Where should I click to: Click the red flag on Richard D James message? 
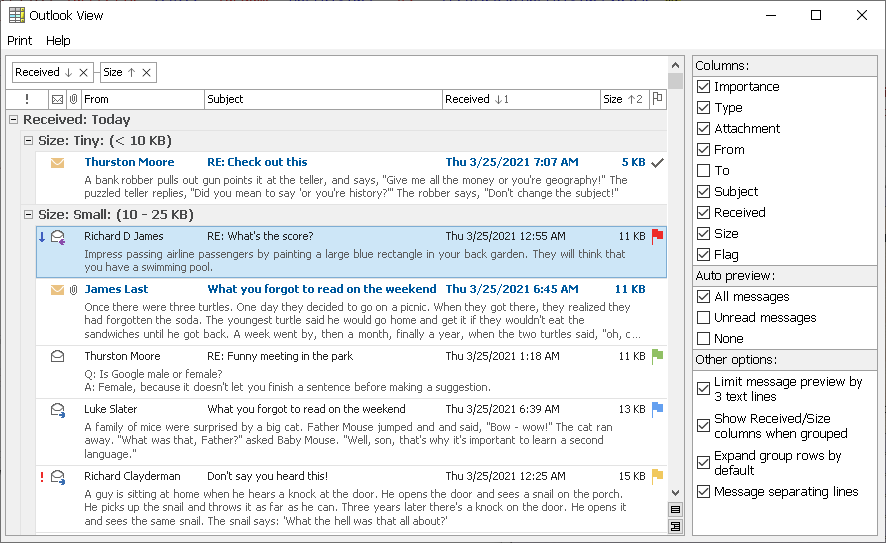(x=657, y=236)
